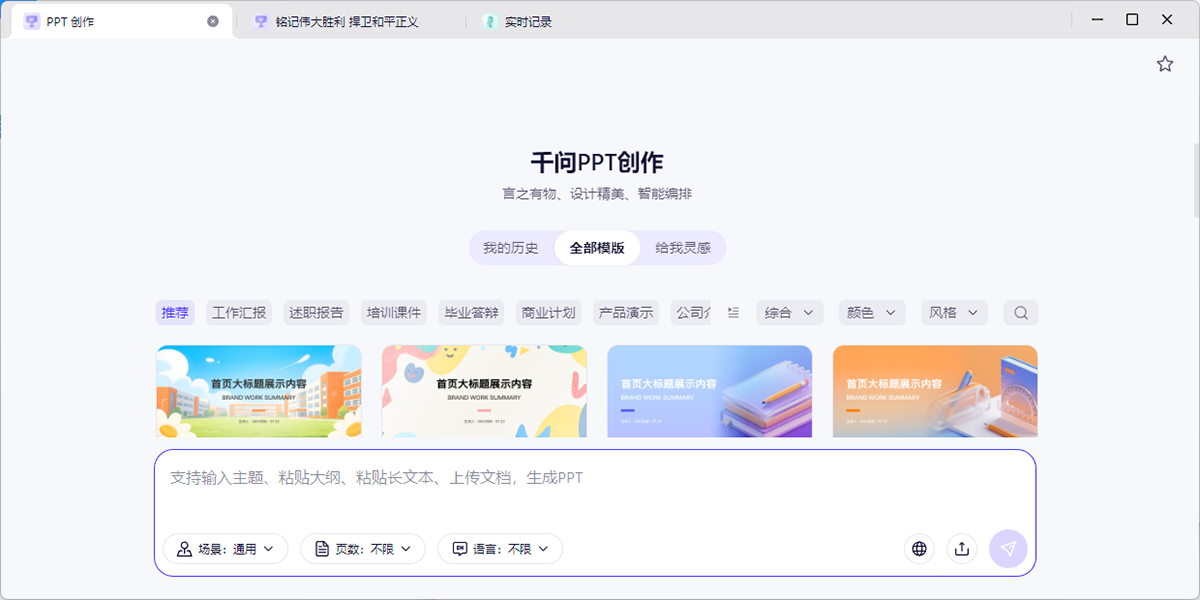The width and height of the screenshot is (1200, 600).
Task: Click the upload document icon
Action: pyautogui.click(x=962, y=548)
